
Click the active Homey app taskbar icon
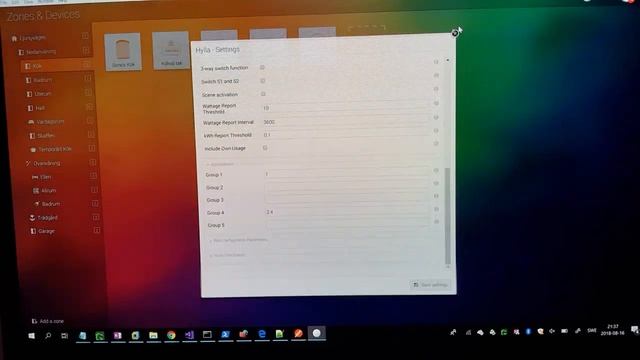316,333
